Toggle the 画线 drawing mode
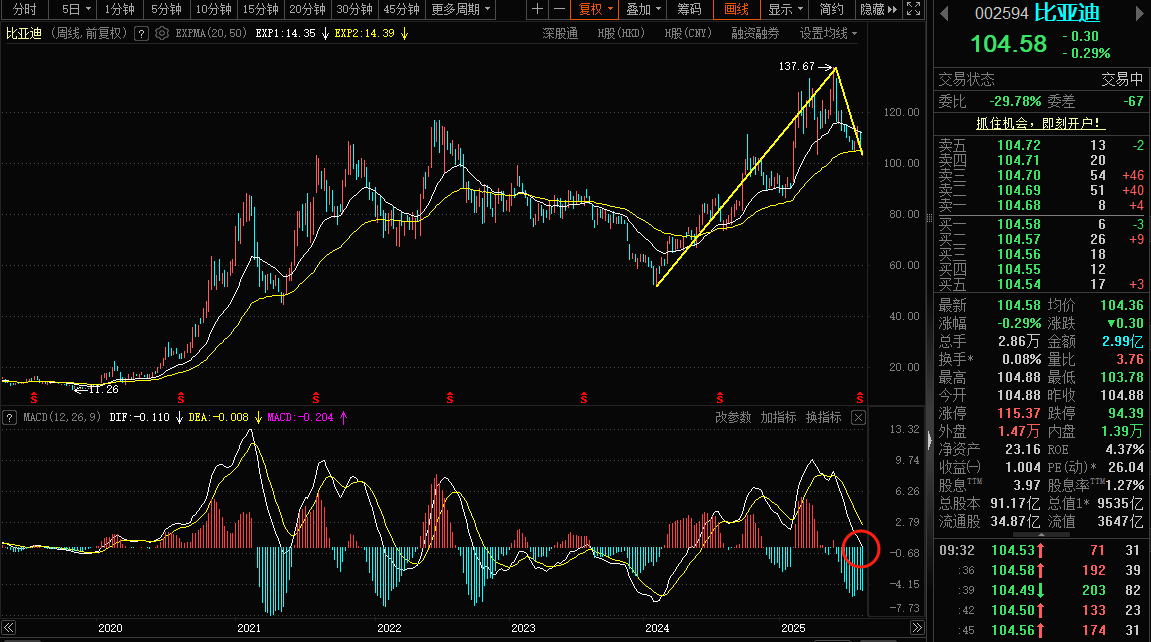The height and width of the screenshot is (642, 1151). pos(736,10)
